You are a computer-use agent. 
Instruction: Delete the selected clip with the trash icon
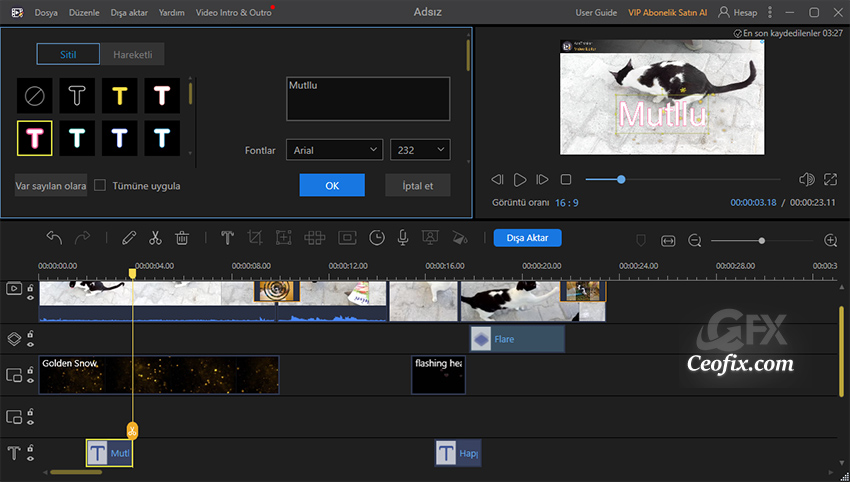click(182, 238)
